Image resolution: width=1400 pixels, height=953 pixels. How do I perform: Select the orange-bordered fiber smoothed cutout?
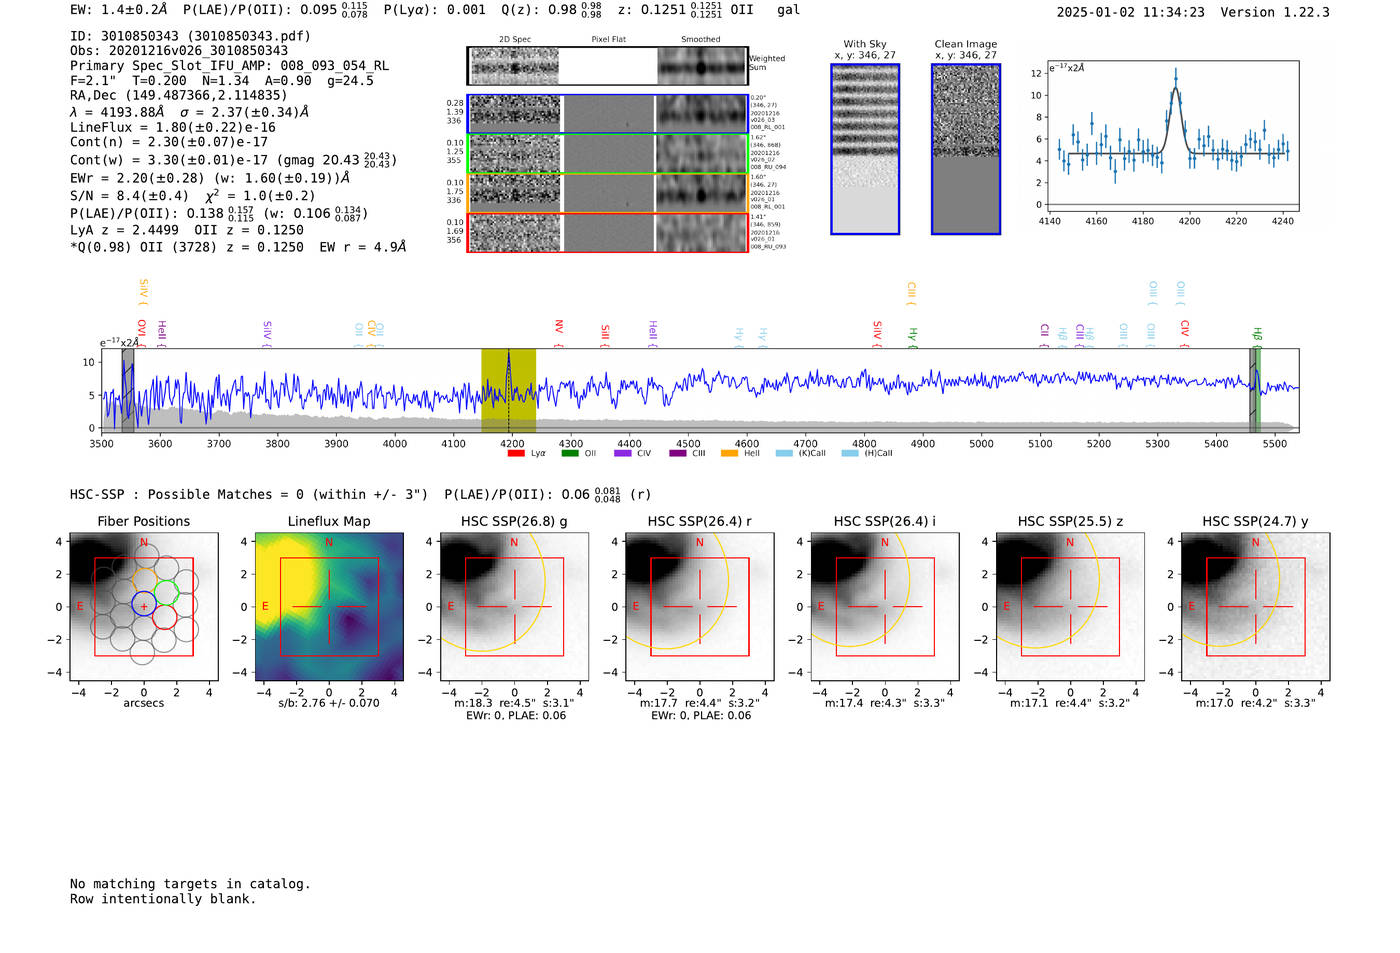(701, 193)
